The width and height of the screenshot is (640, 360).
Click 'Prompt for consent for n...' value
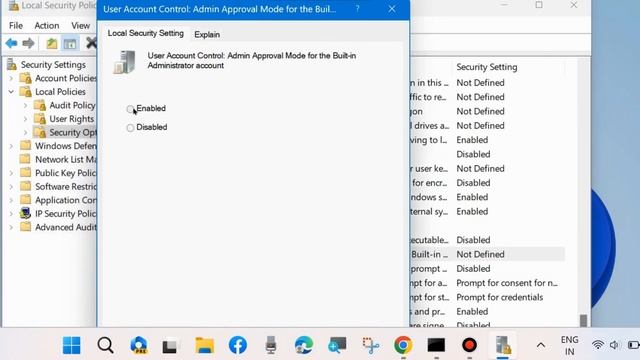[x=507, y=283]
